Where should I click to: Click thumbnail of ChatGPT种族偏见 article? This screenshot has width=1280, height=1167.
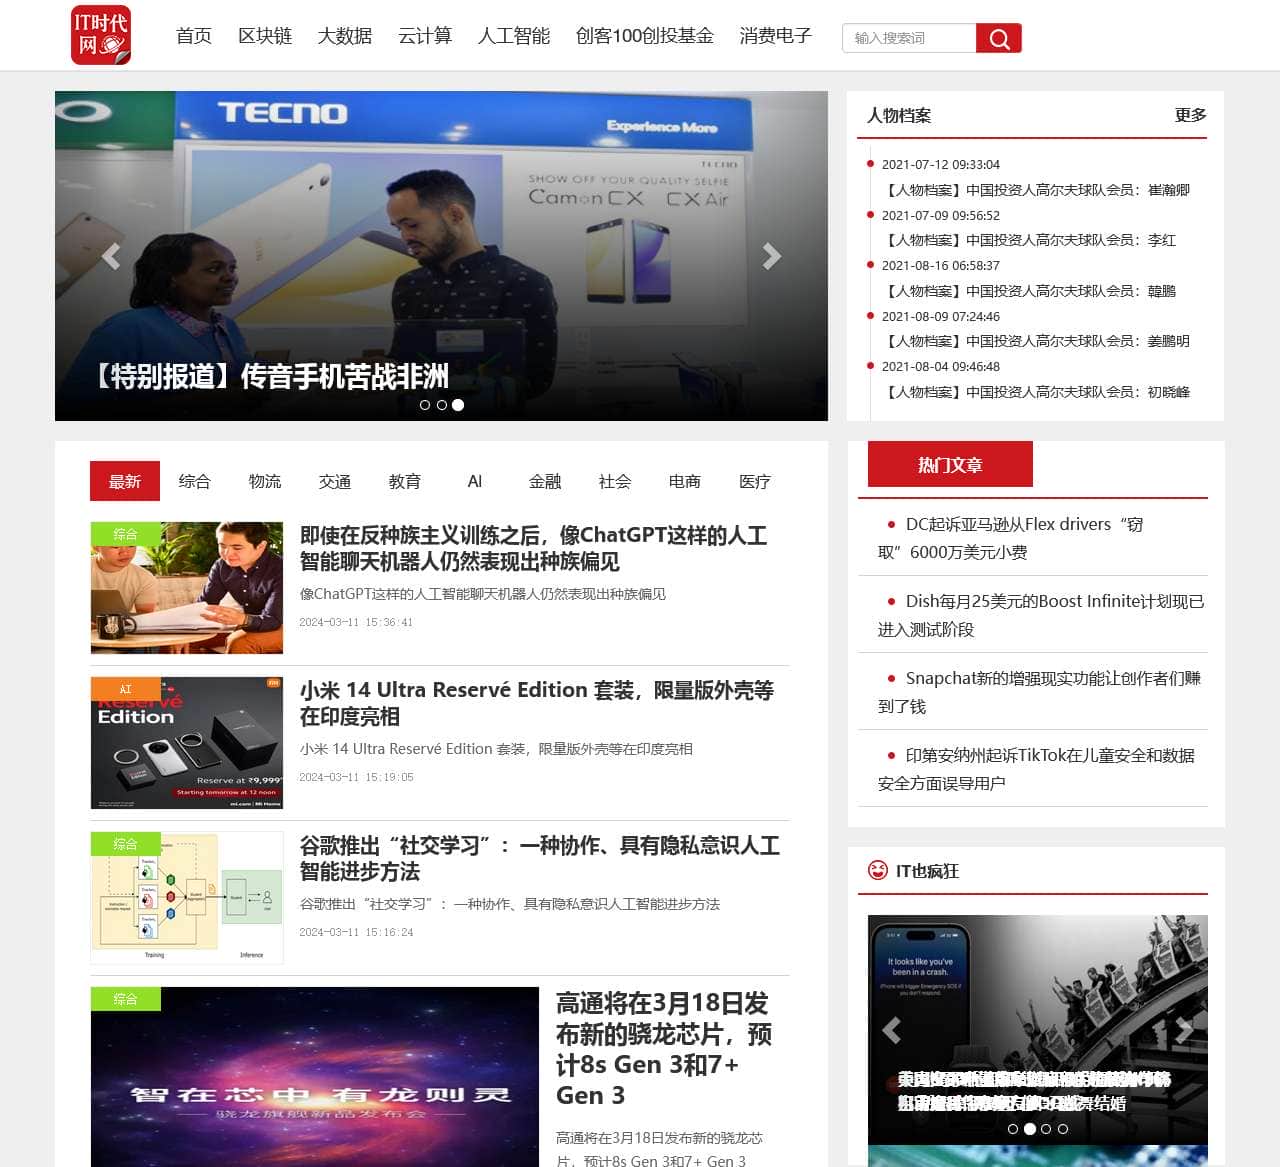(x=187, y=588)
